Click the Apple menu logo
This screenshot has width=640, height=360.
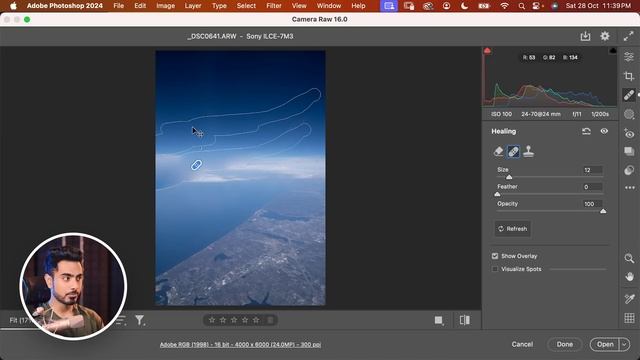click(13, 6)
